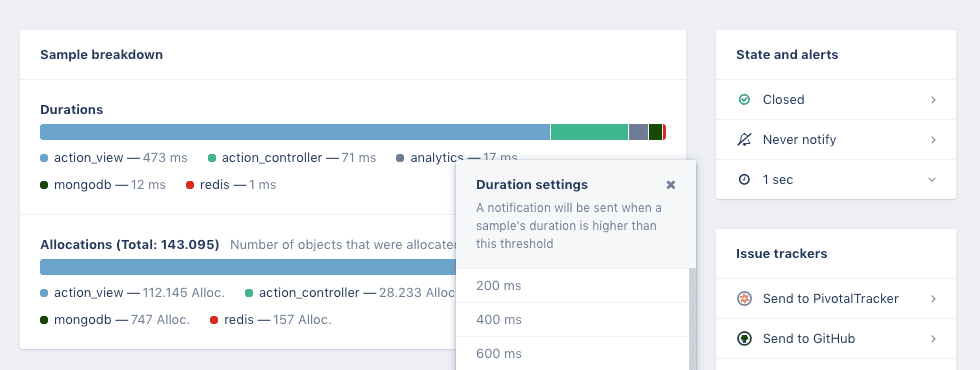Viewport: 980px width, 370px height.
Task: Select the 600 ms duration option
Action: click(572, 353)
